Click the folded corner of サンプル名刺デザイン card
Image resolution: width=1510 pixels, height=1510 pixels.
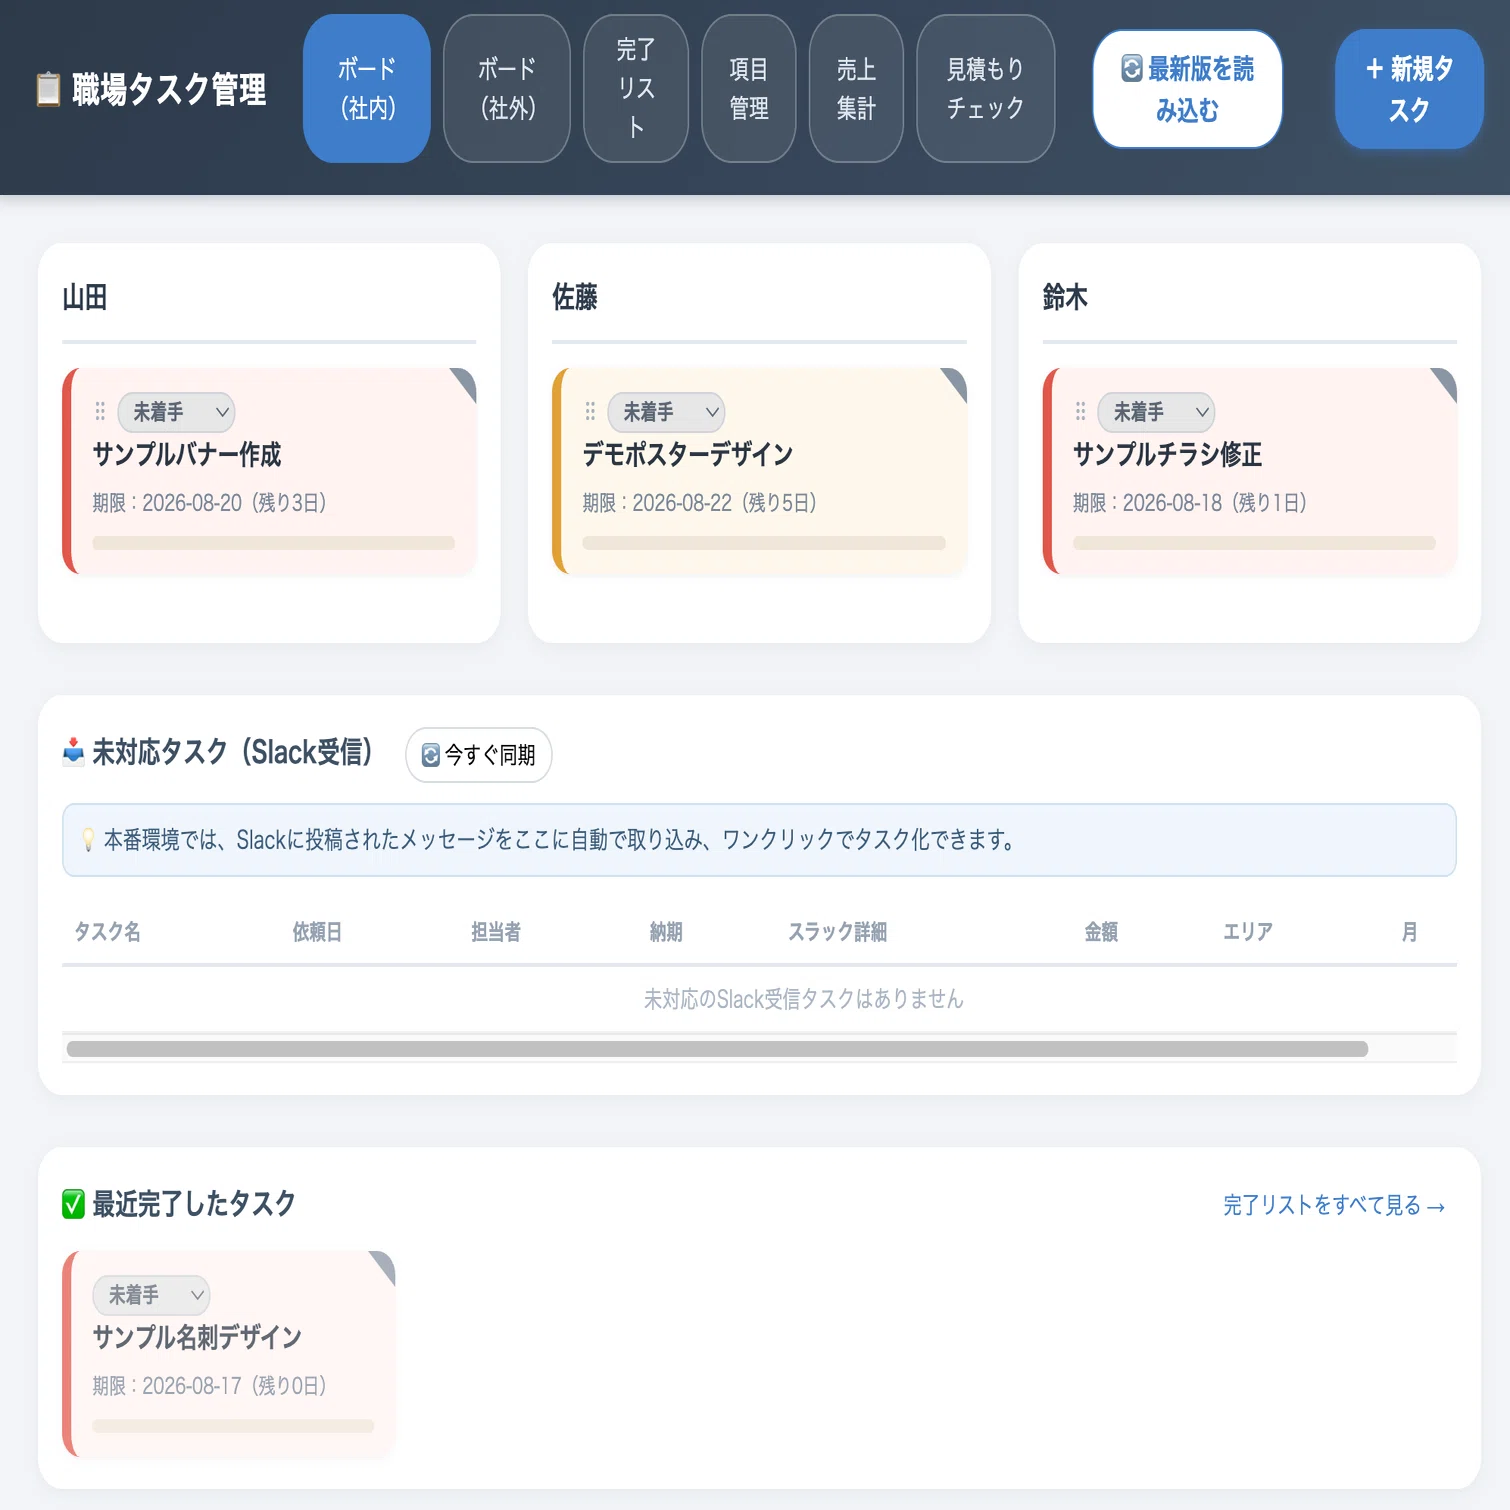point(385,1264)
